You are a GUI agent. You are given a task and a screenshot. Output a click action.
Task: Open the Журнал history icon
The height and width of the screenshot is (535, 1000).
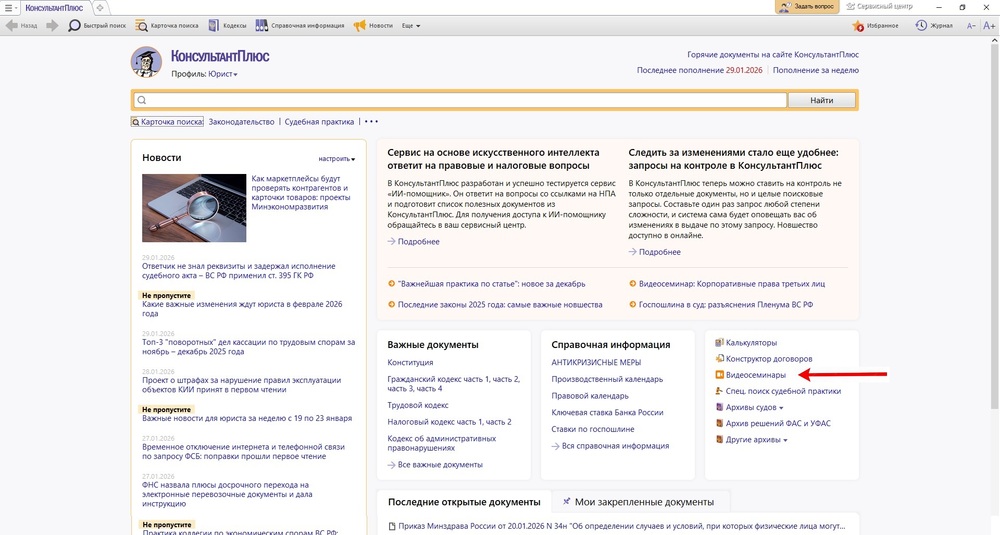click(922, 25)
